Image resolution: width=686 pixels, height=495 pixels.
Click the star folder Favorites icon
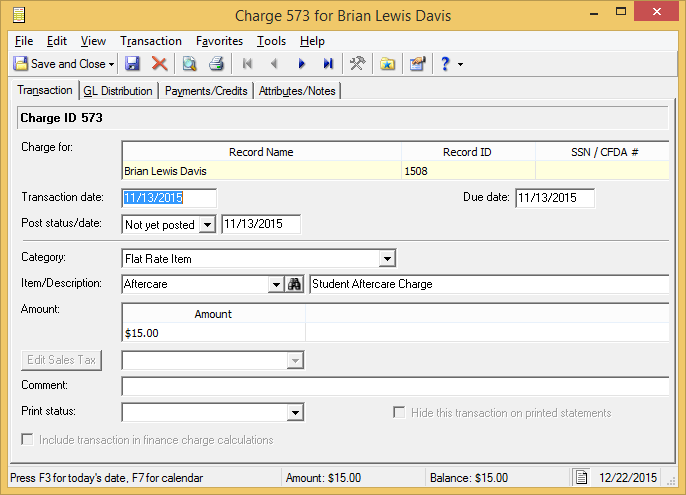pos(388,64)
